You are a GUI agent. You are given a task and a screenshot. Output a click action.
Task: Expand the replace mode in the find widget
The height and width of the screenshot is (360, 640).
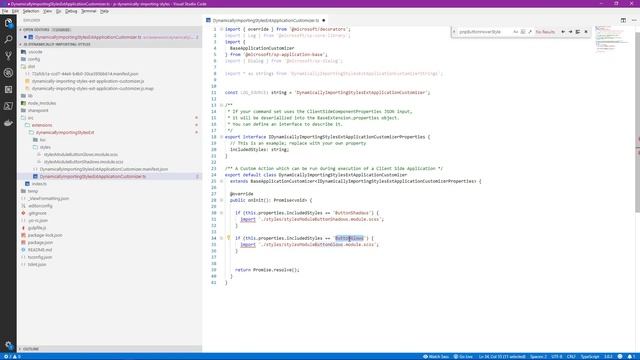tap(454, 32)
